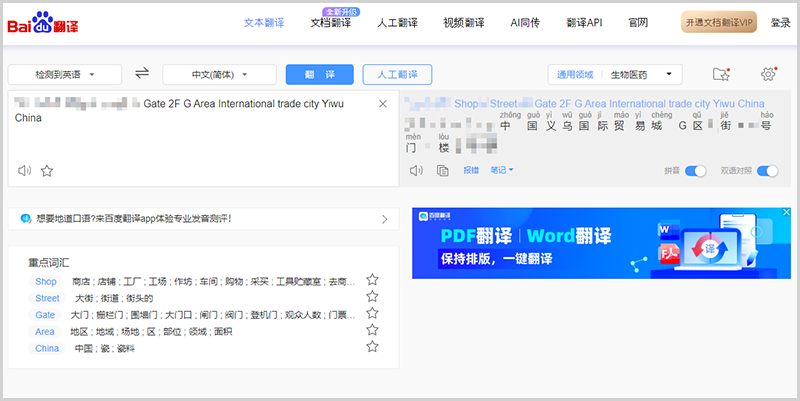Click the 重点词汇 heading

(48, 263)
